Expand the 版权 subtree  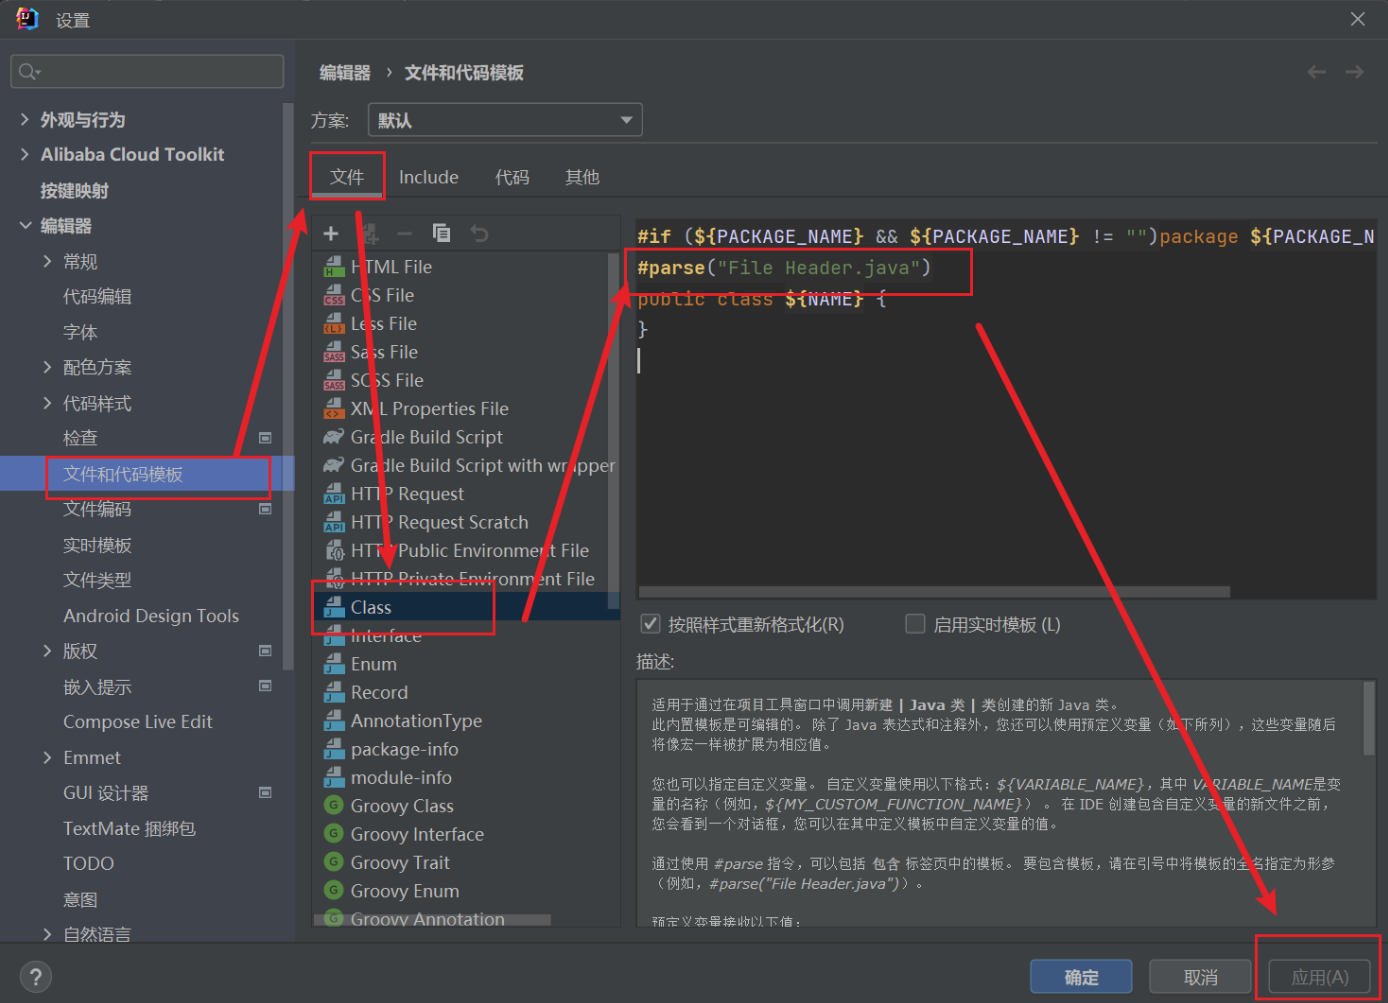(x=47, y=651)
